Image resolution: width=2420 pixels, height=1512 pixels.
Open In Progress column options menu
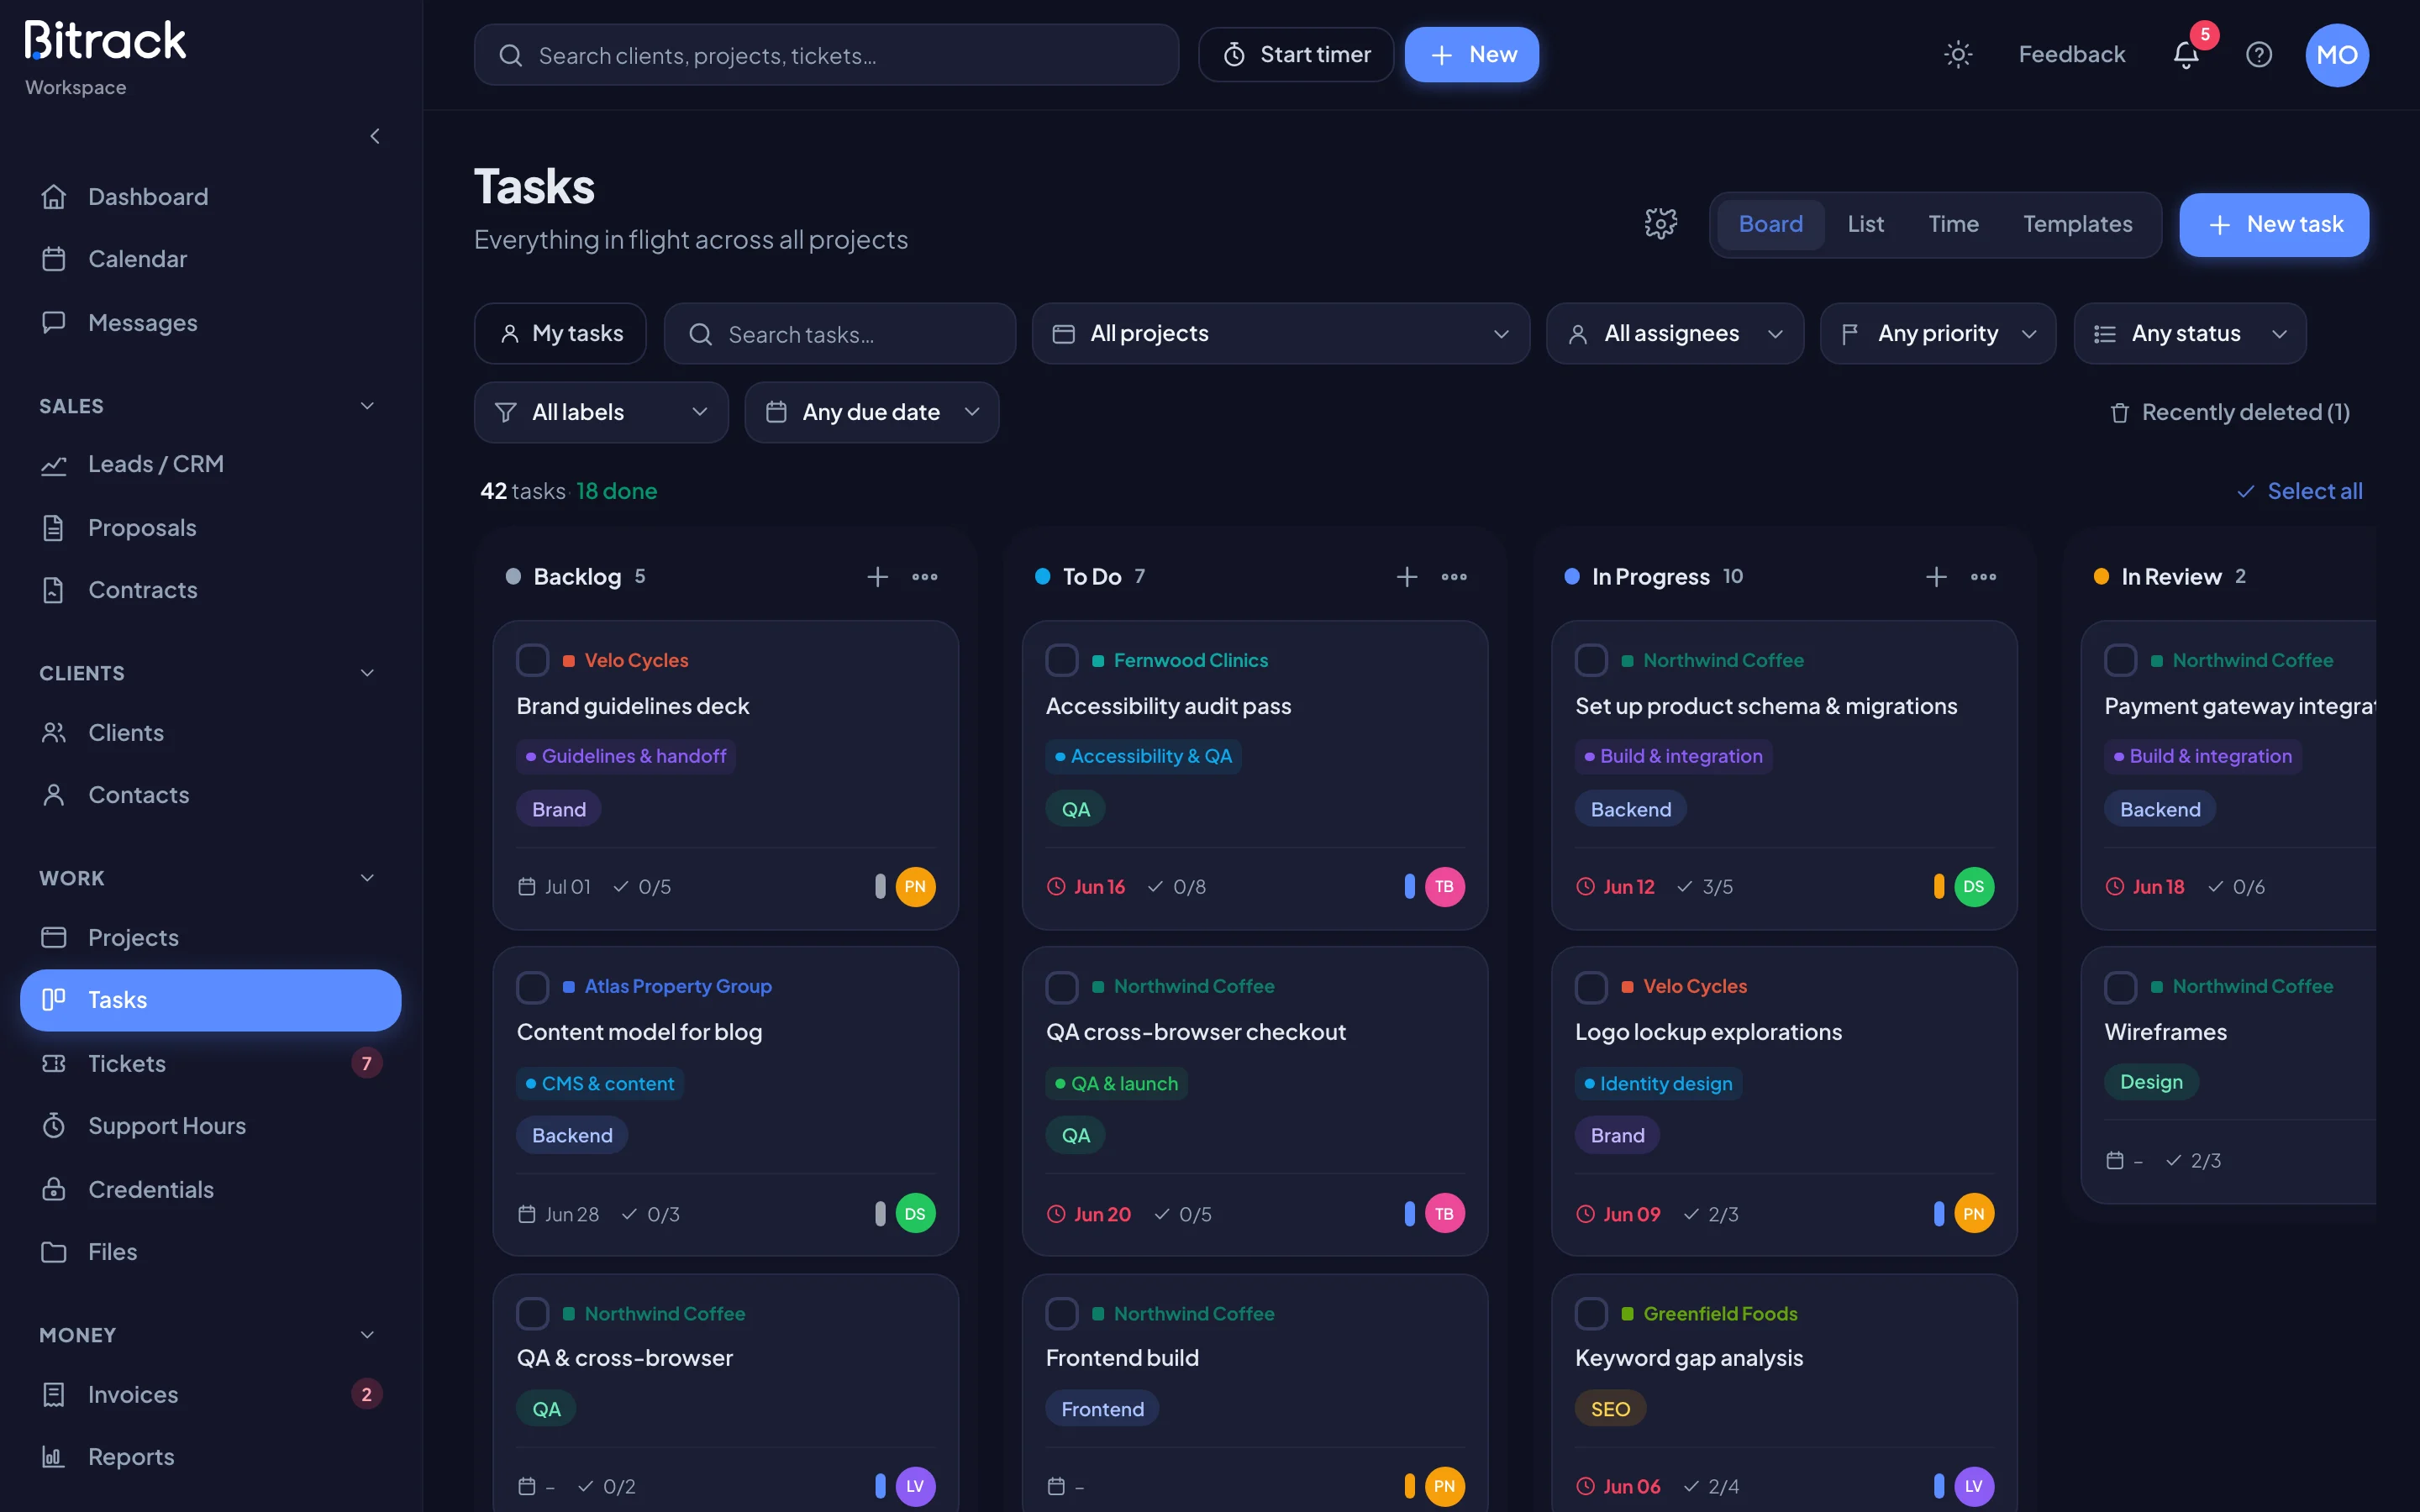pyautogui.click(x=1983, y=576)
